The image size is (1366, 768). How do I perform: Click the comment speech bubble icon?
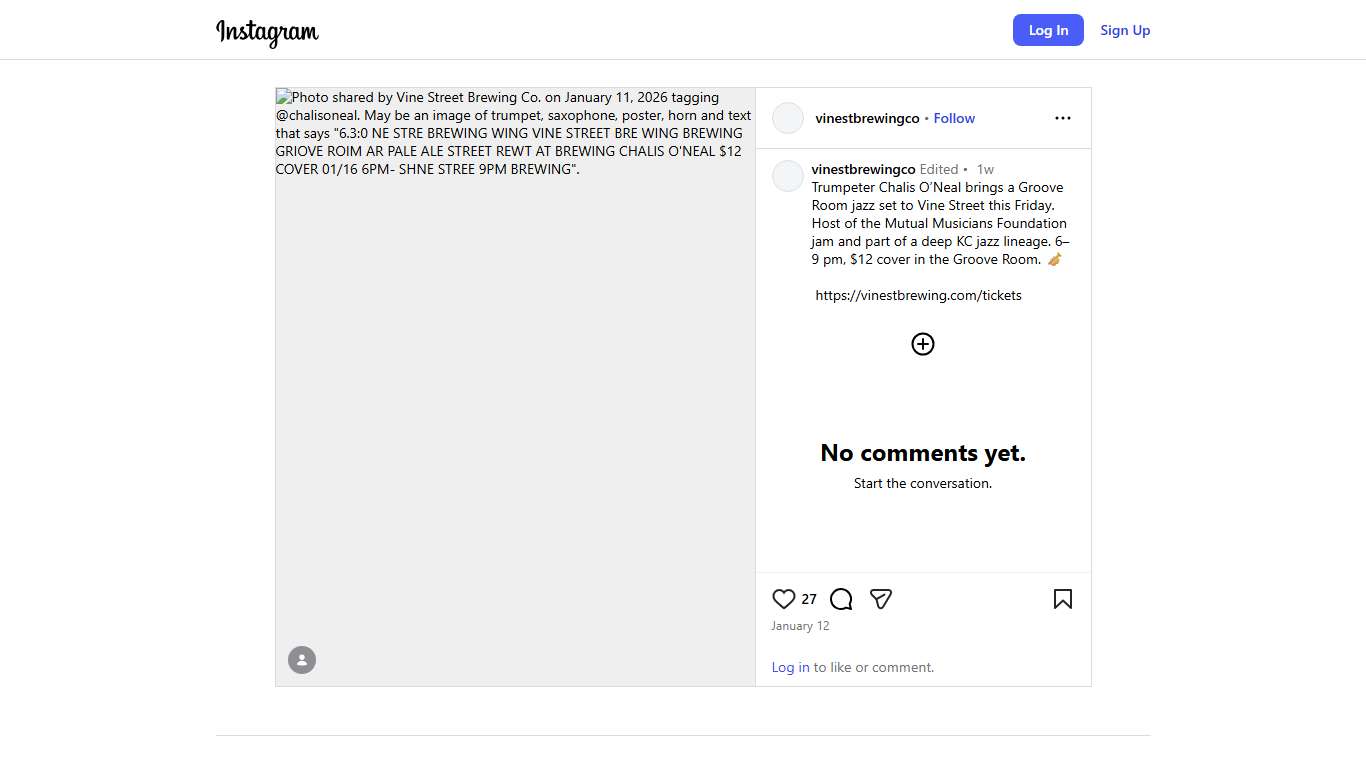click(841, 599)
